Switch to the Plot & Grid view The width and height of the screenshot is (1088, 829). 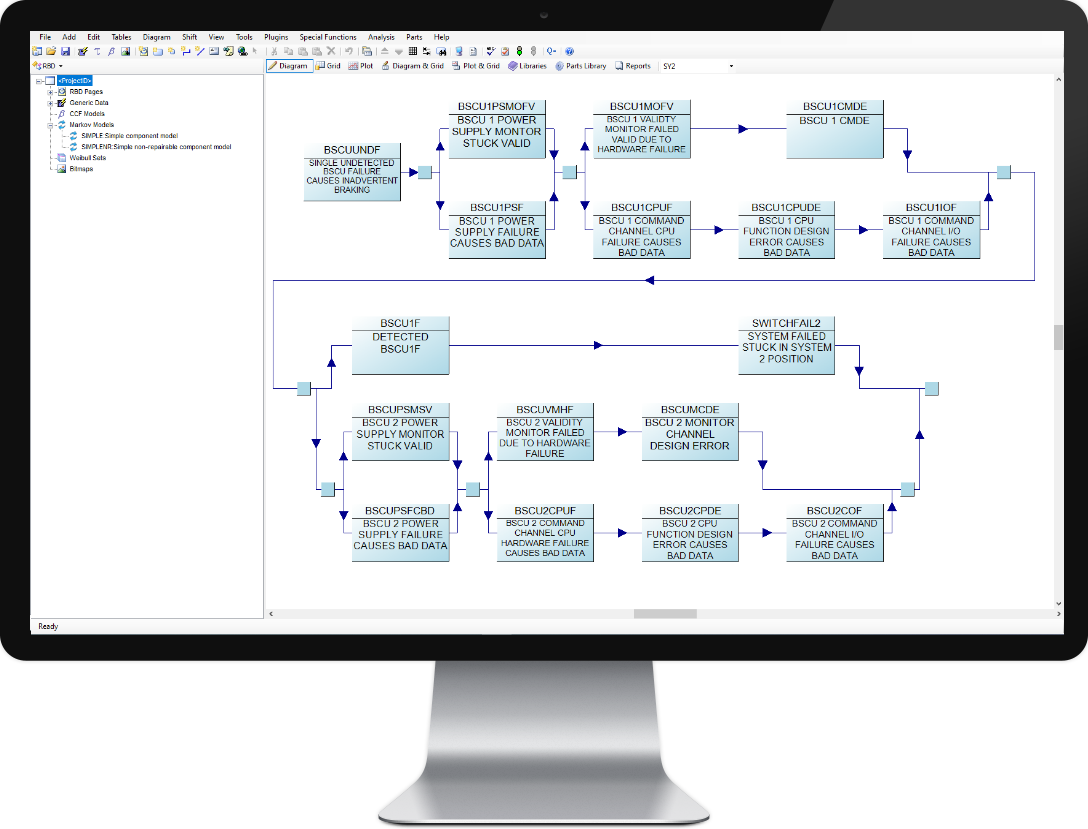click(476, 66)
